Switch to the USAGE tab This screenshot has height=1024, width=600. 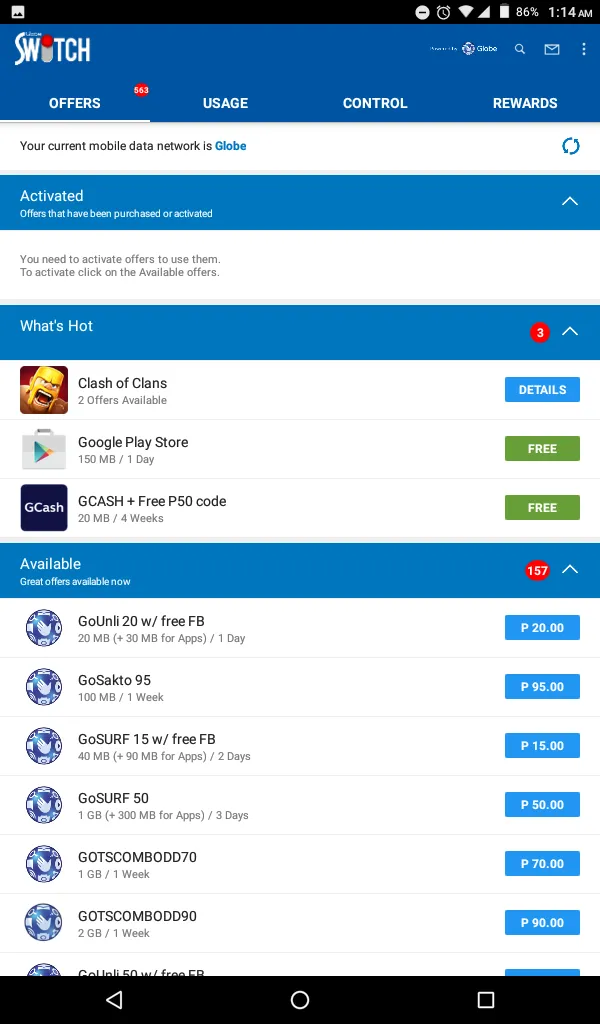(x=225, y=103)
